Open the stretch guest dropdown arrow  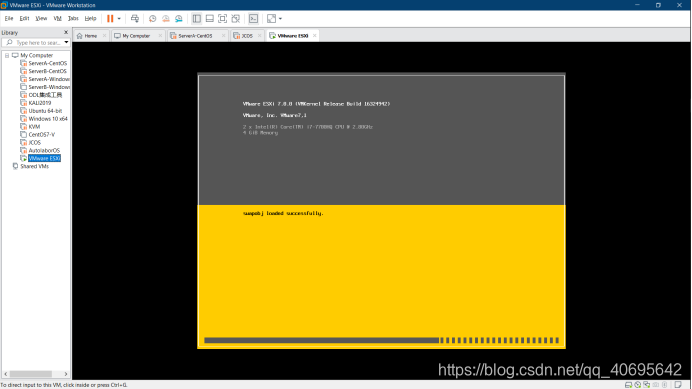click(280, 19)
